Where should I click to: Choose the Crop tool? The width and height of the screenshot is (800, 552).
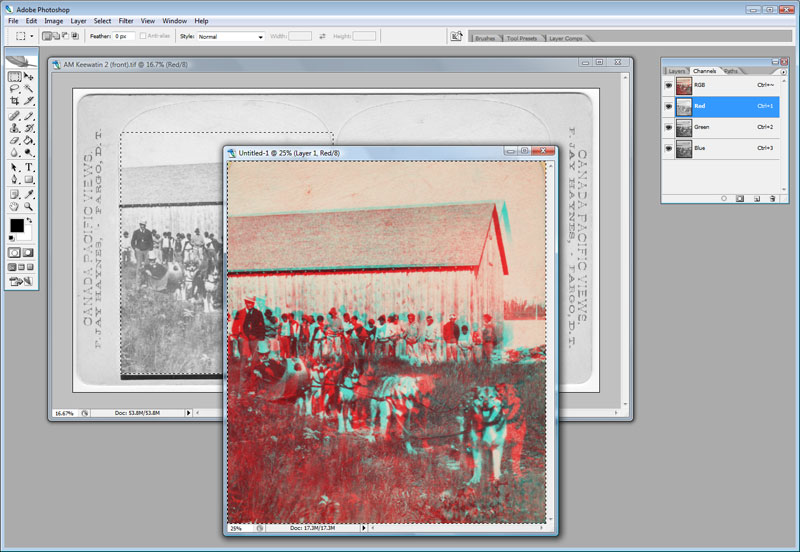[15, 101]
